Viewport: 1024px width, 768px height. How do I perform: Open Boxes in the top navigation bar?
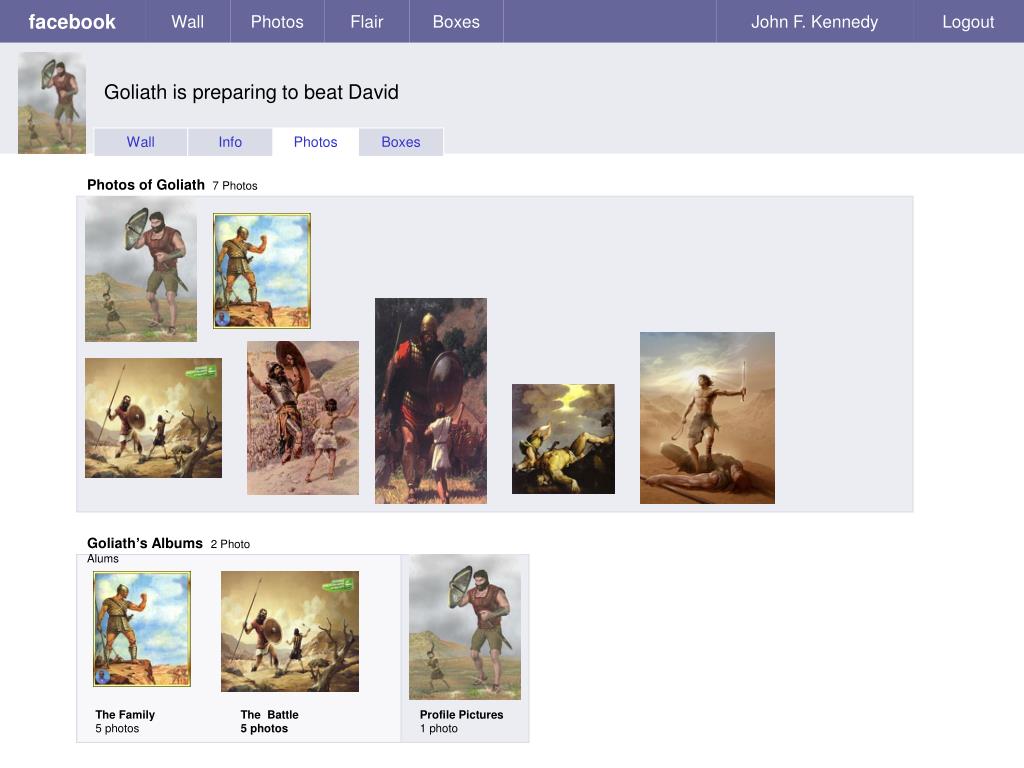tap(456, 22)
